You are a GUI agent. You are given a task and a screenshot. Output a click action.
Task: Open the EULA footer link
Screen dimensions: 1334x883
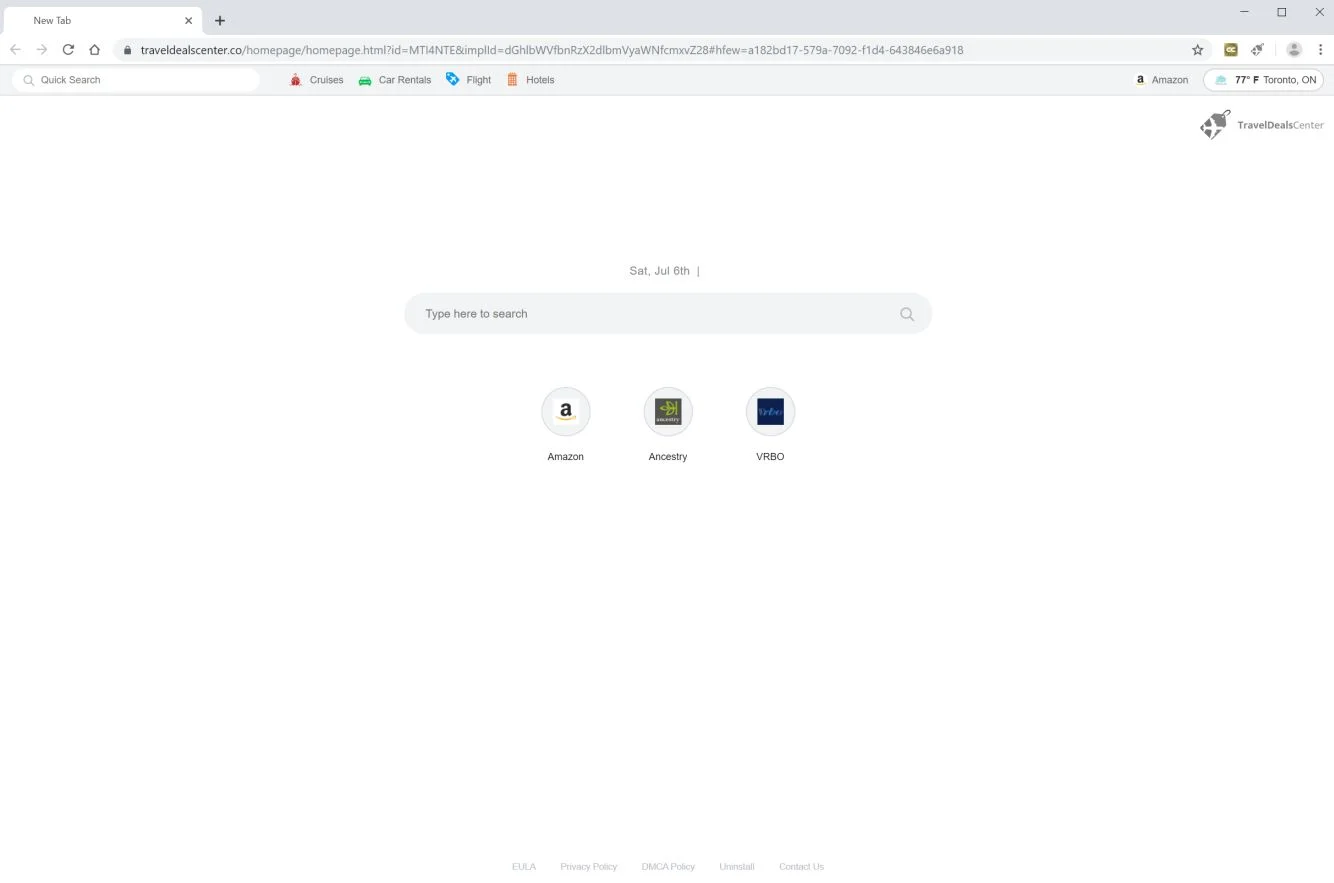[524, 867]
